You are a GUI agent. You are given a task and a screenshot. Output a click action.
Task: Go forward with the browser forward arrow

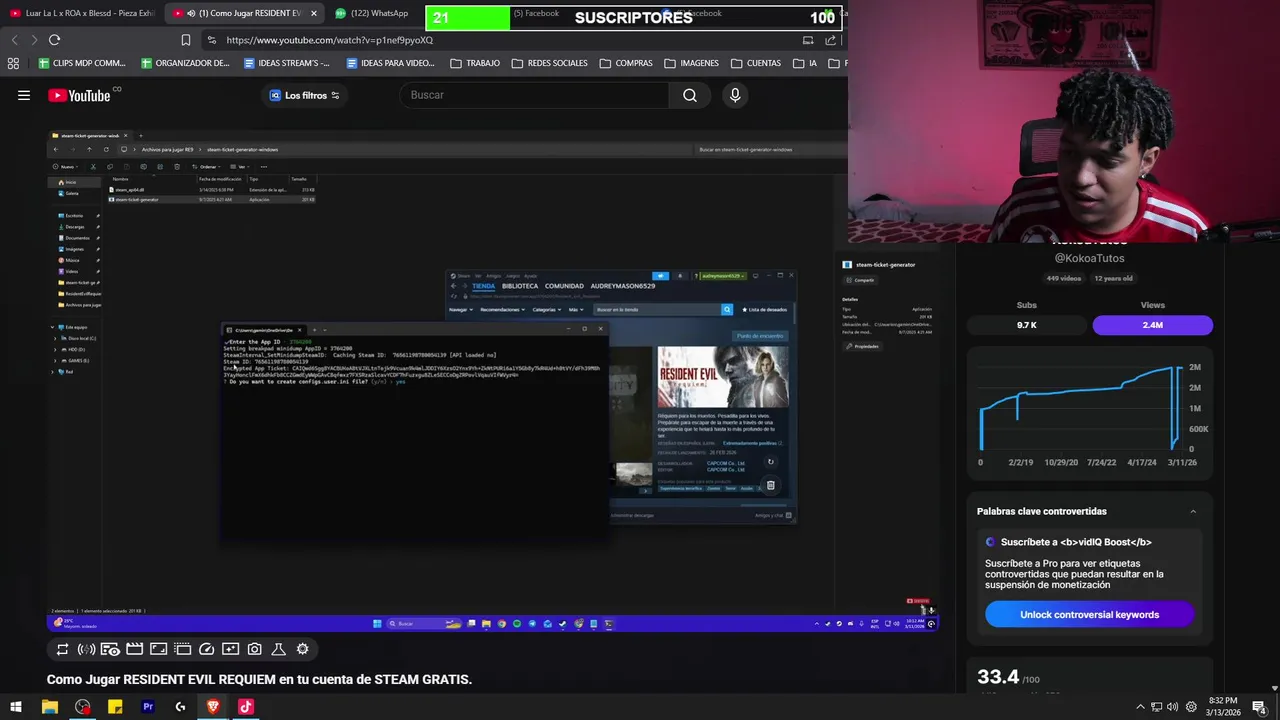[x=34, y=40]
